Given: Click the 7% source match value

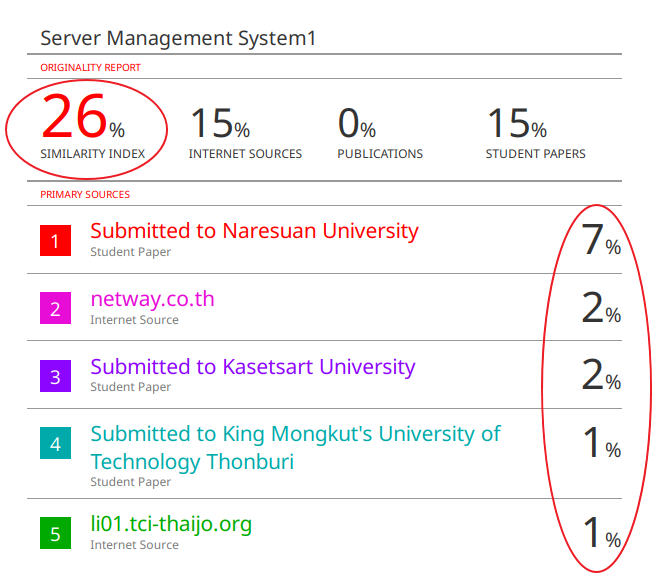Looking at the screenshot, I should pos(601,239).
